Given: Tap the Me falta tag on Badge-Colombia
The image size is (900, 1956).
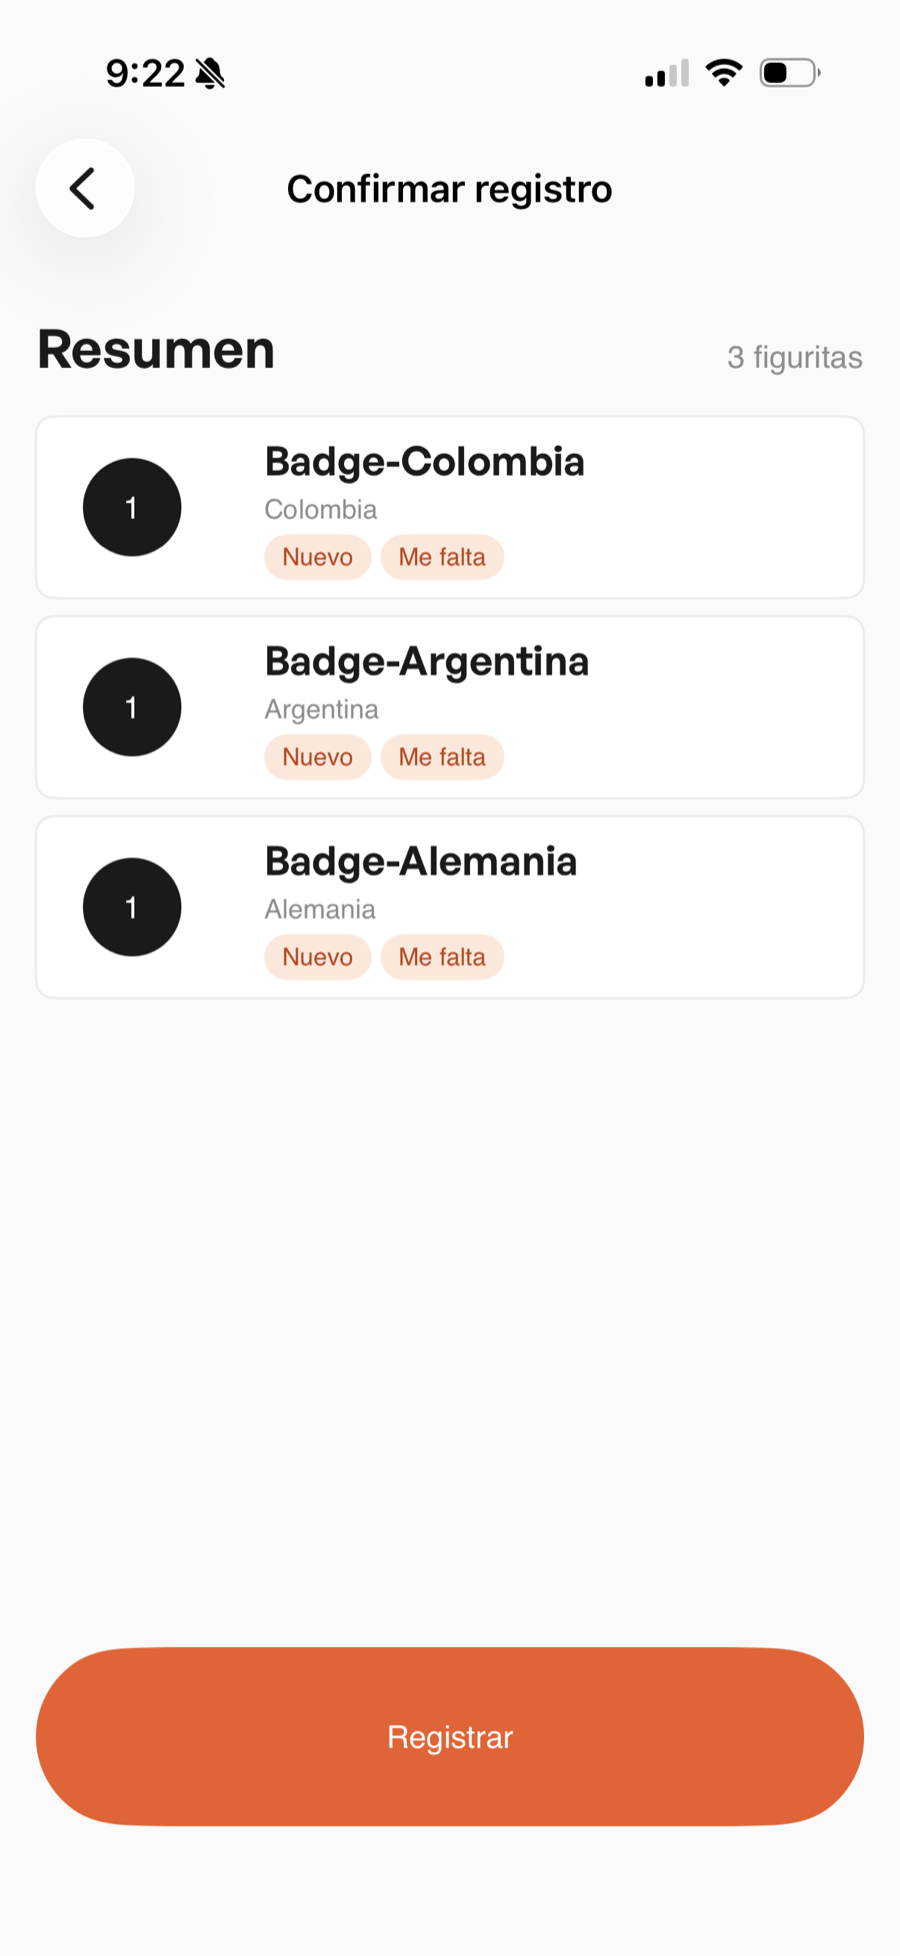Looking at the screenshot, I should 442,557.
